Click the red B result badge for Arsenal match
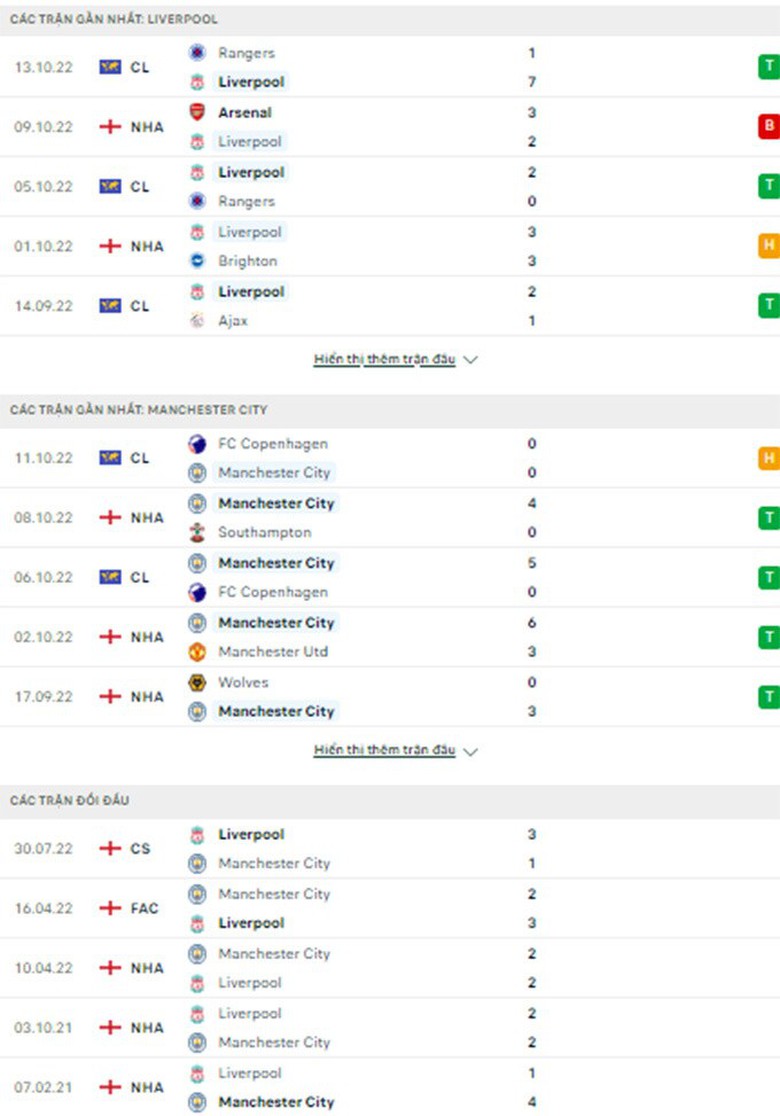The image size is (780, 1116). click(x=768, y=126)
